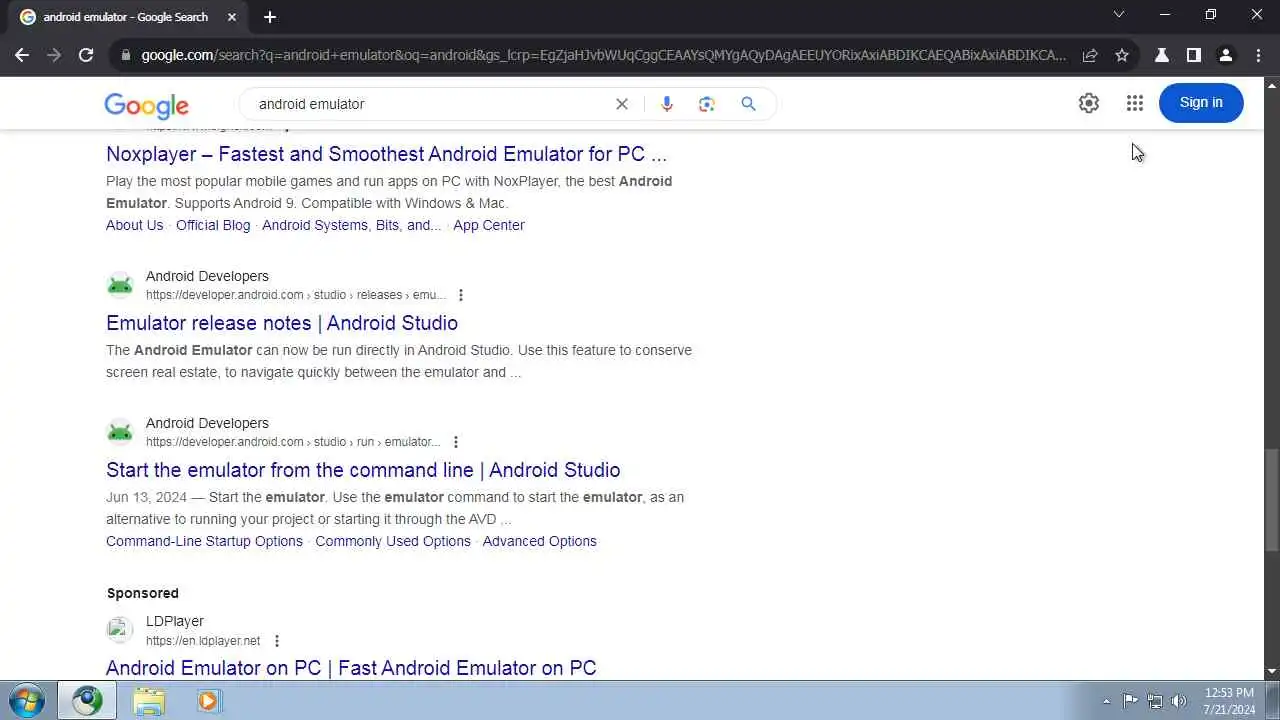The image size is (1280, 720).
Task: Click the page vertical scrollbar thumb
Action: [1272, 500]
